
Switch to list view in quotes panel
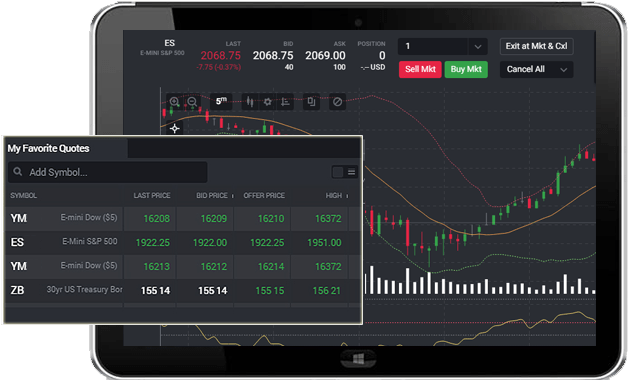pos(351,172)
